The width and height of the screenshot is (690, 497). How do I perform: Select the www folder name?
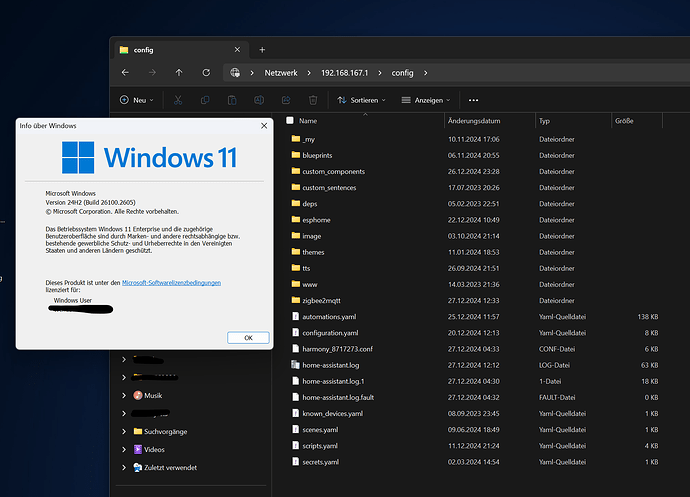tap(310, 284)
